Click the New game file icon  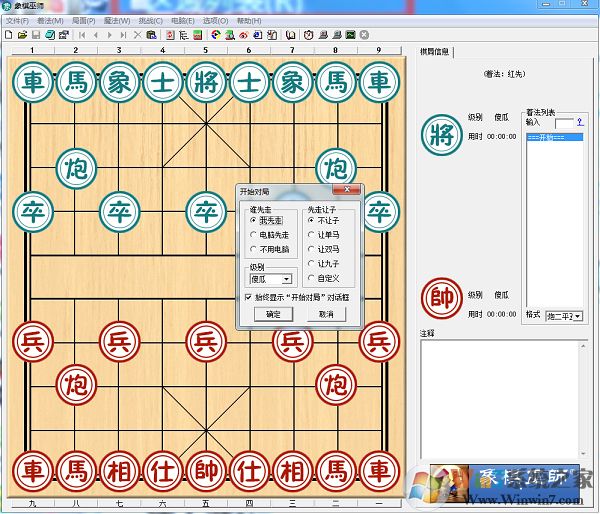pyautogui.click(x=8, y=35)
